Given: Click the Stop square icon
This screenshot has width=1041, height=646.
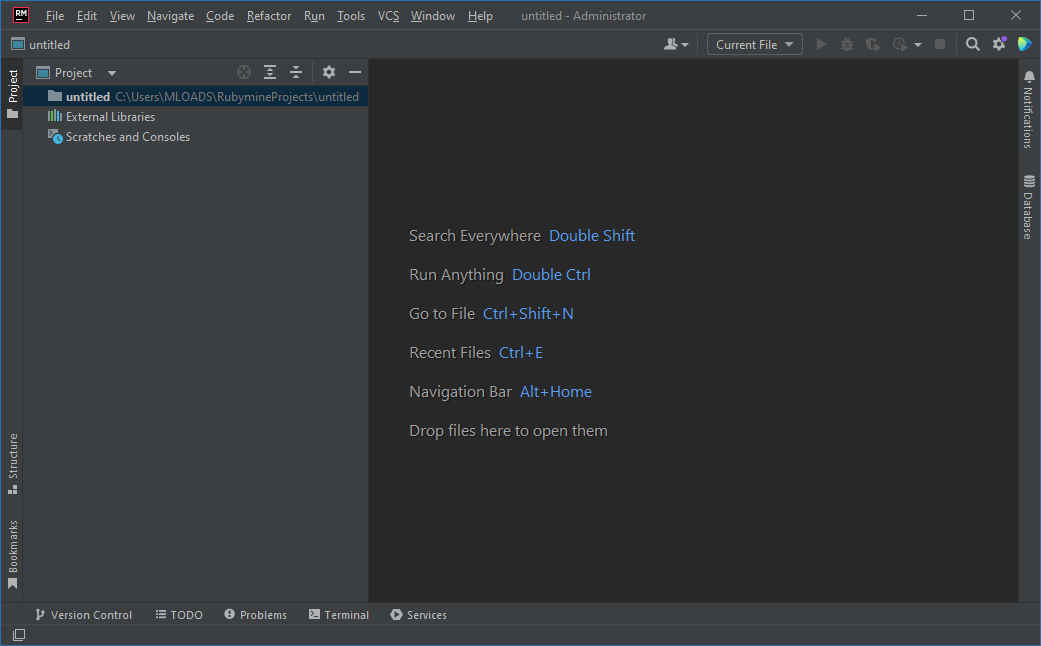Looking at the screenshot, I should tap(939, 44).
